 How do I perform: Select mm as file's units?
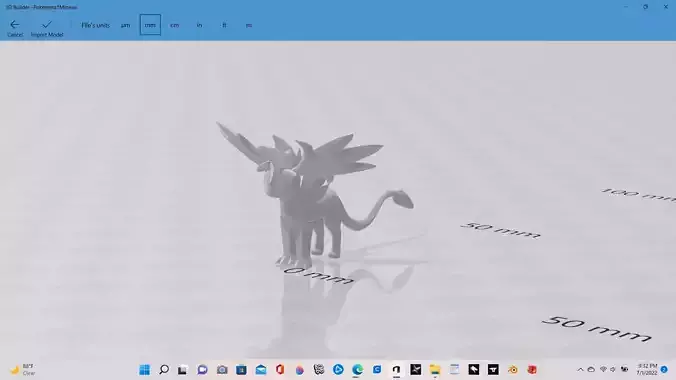pyautogui.click(x=150, y=25)
